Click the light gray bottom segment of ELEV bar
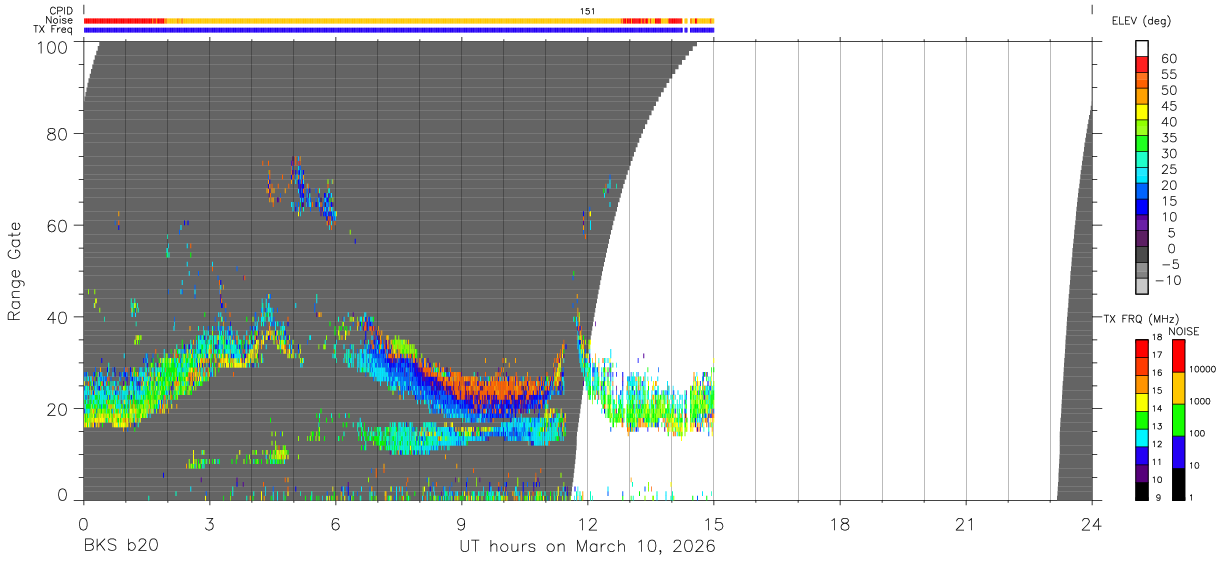1228x567 pixels. [x=1142, y=285]
